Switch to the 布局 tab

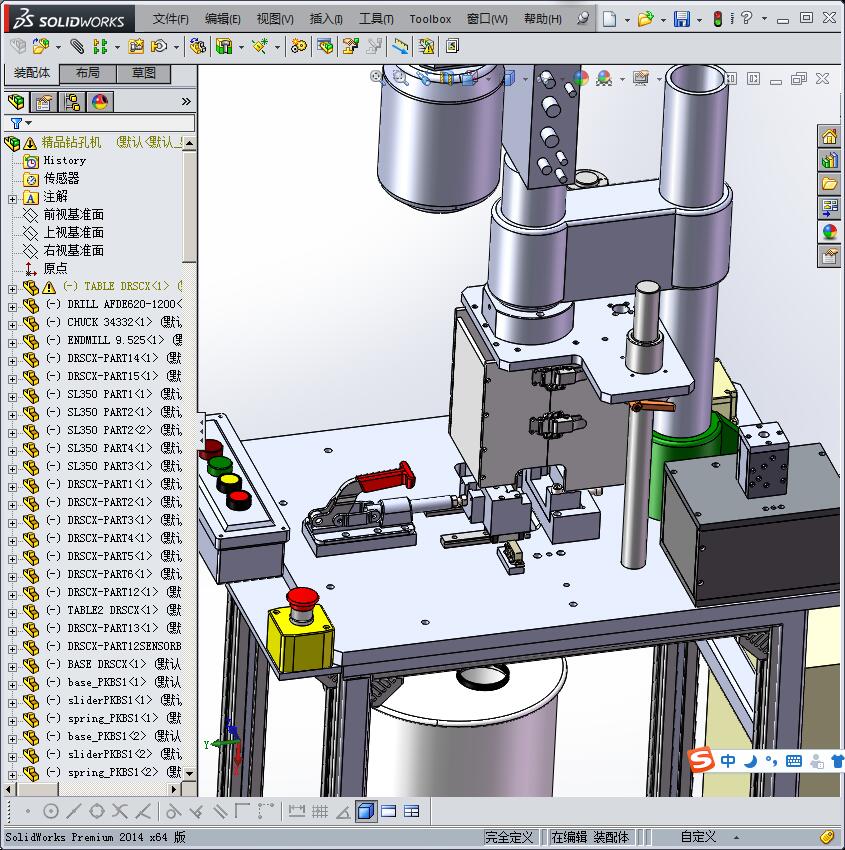pyautogui.click(x=87, y=73)
